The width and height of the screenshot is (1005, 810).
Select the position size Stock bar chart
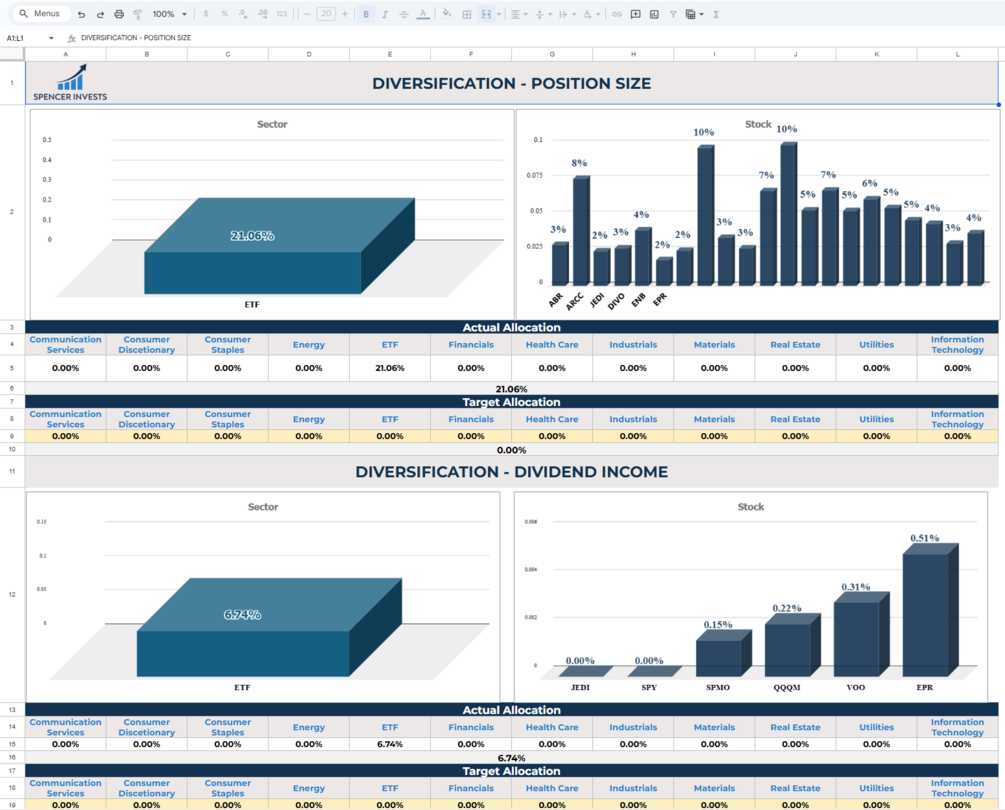758,214
